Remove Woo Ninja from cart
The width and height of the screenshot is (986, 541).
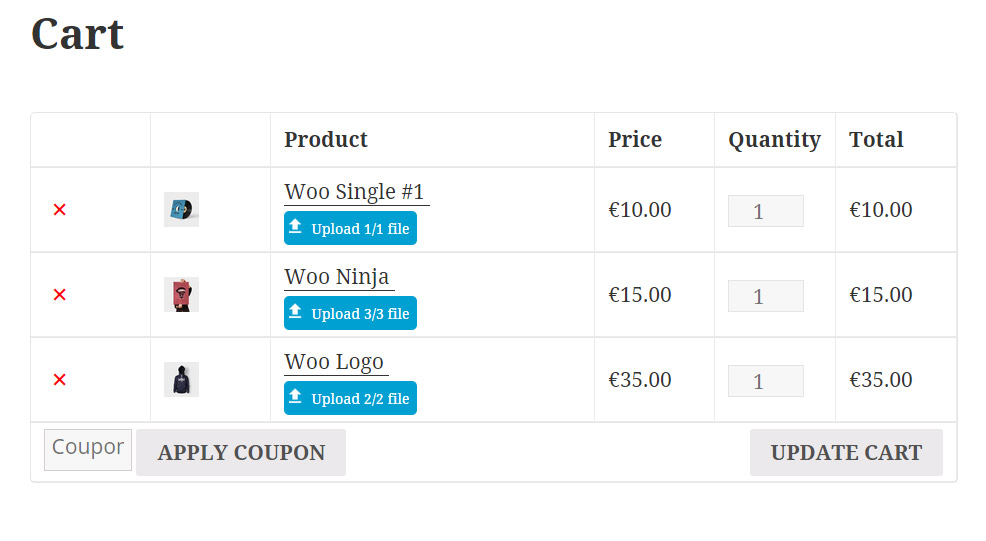click(60, 295)
